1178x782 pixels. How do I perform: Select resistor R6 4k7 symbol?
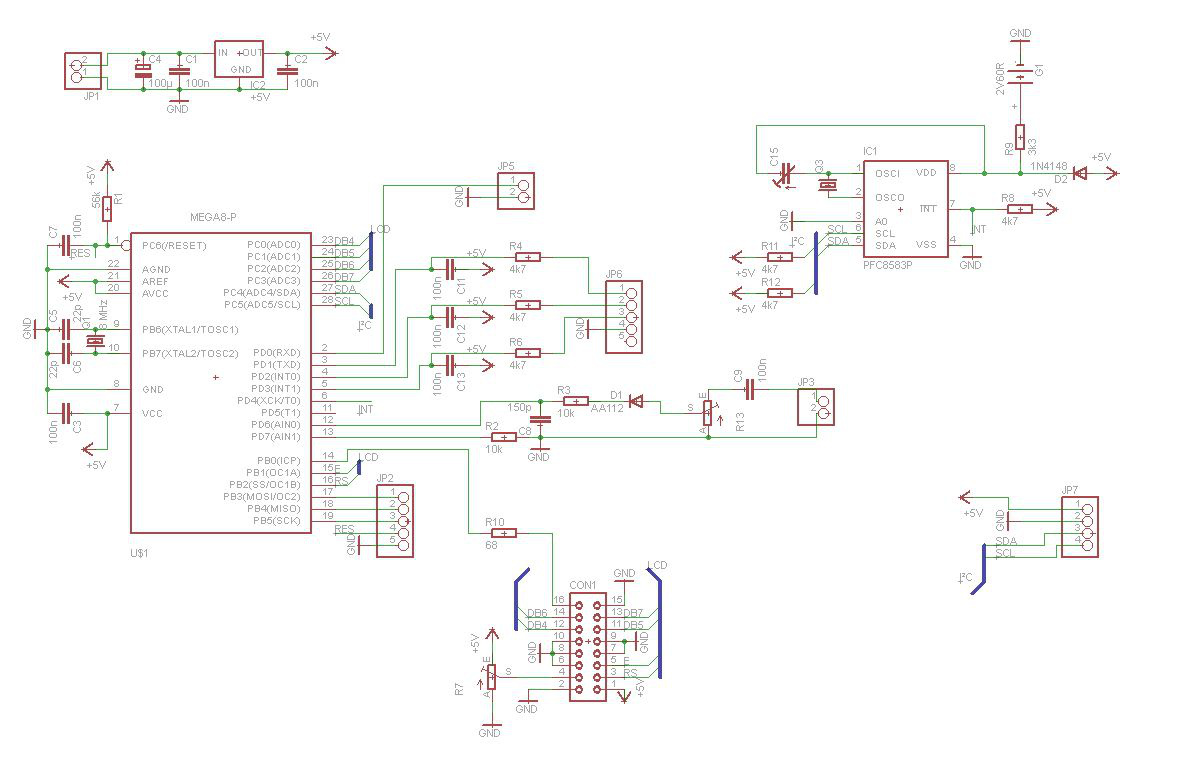pos(528,353)
